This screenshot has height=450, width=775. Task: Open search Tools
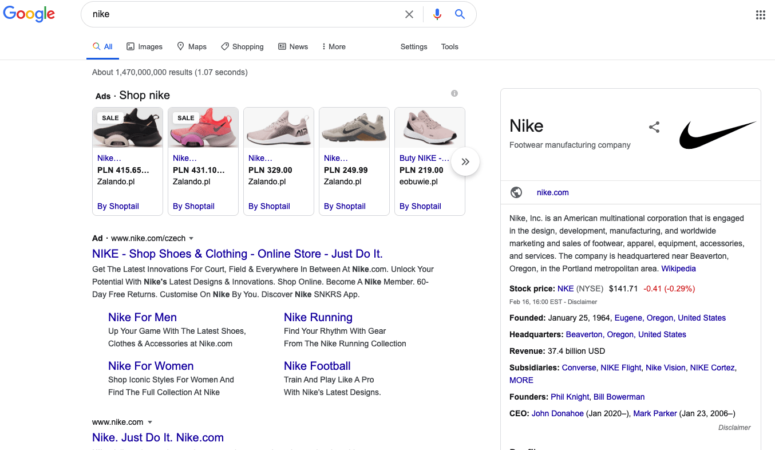450,46
